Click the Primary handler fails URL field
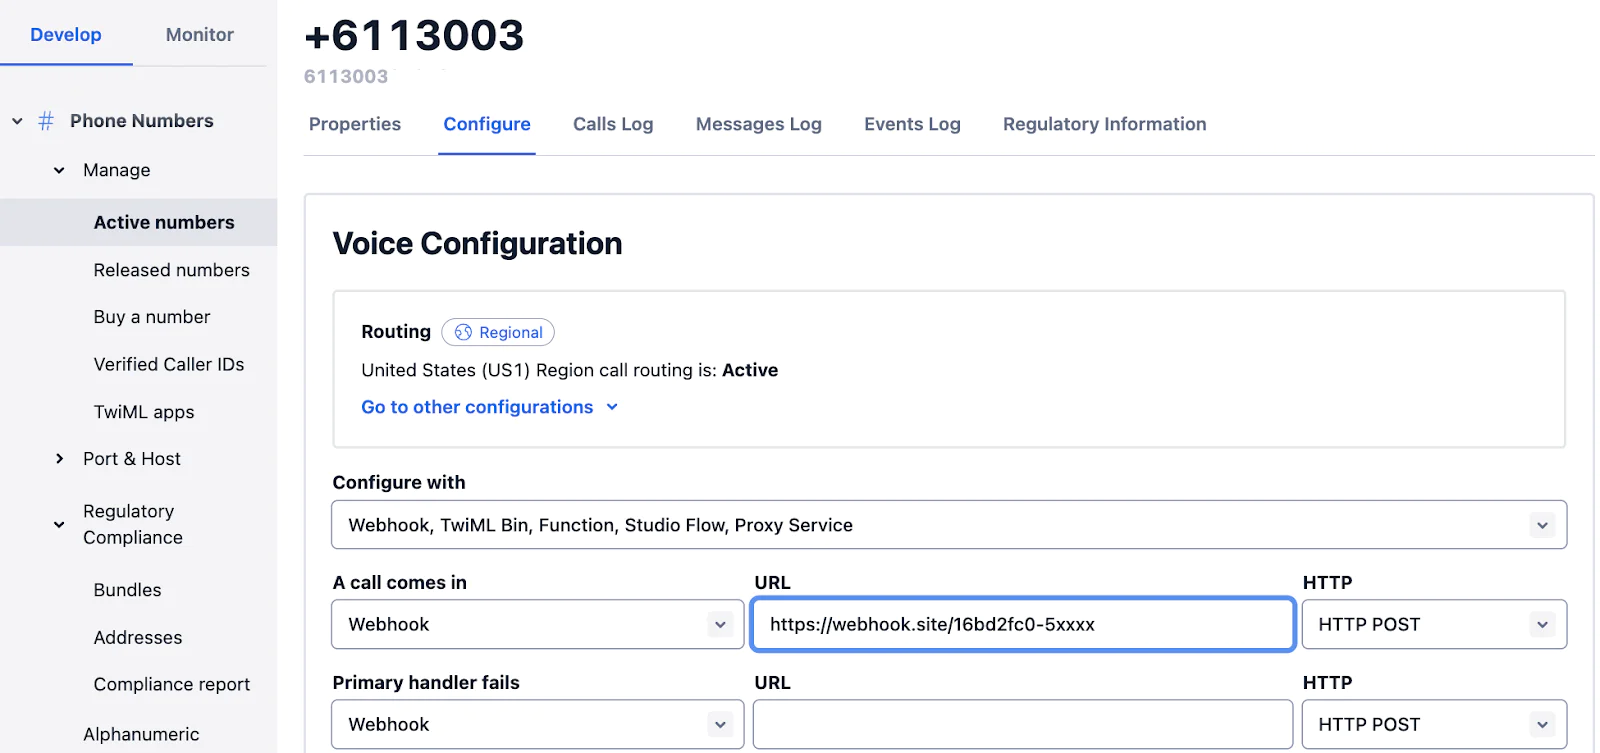Image resolution: width=1600 pixels, height=753 pixels. (1022, 724)
